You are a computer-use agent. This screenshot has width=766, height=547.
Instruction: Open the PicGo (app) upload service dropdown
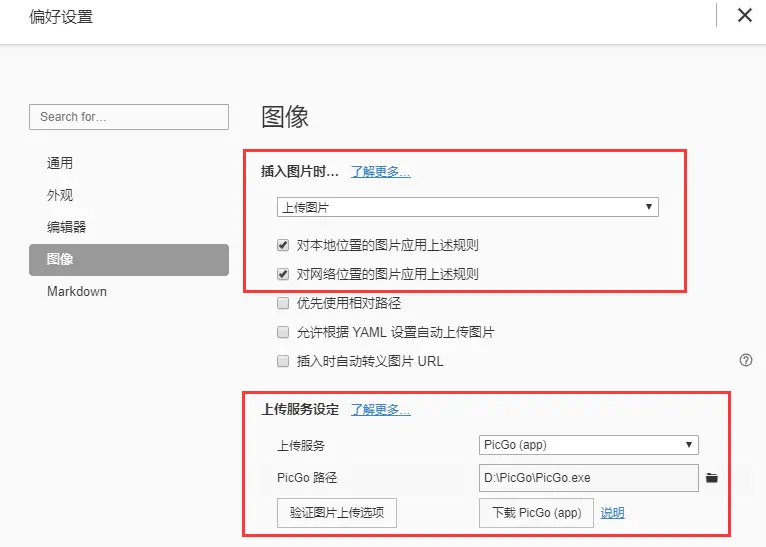[x=589, y=445]
